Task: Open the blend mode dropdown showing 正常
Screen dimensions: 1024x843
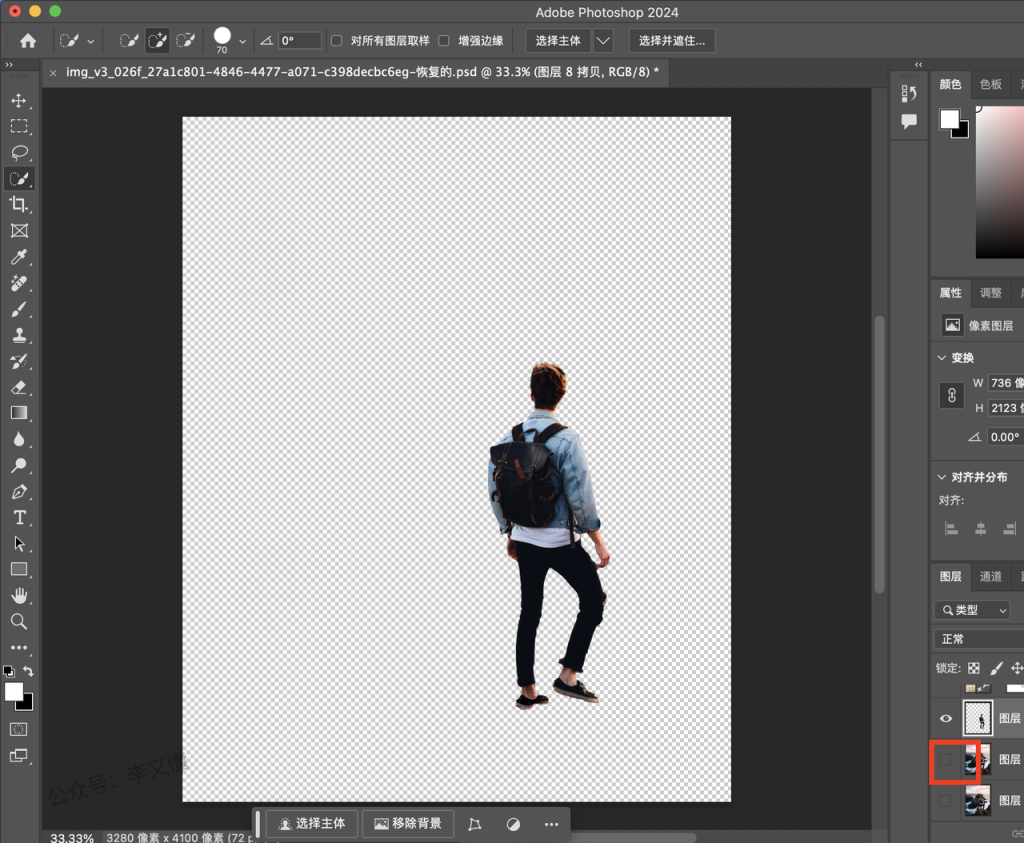Action: (979, 639)
